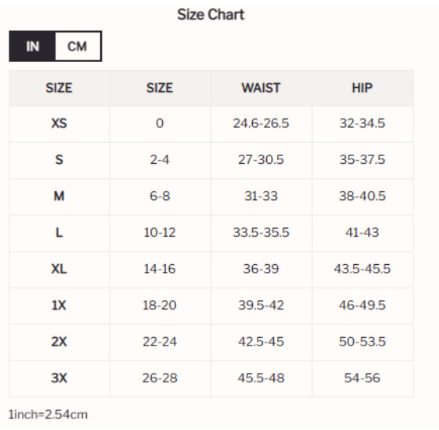This screenshot has height=430, width=439.
Task: Select the IN unit toggle
Action: [32, 46]
